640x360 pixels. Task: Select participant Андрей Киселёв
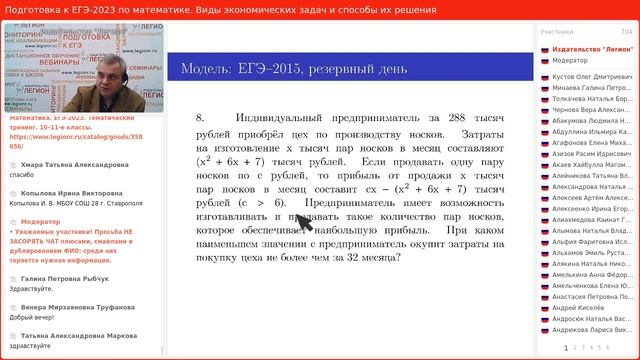coord(578,308)
